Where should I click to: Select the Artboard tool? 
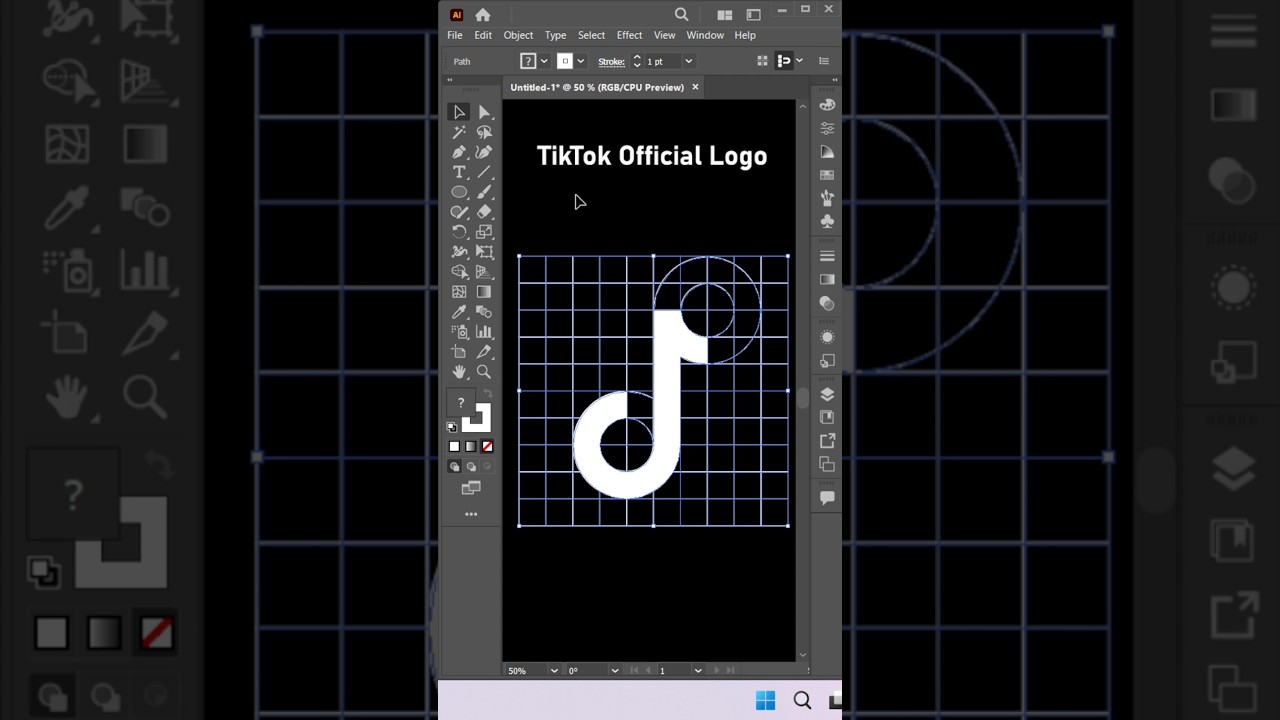pos(459,352)
